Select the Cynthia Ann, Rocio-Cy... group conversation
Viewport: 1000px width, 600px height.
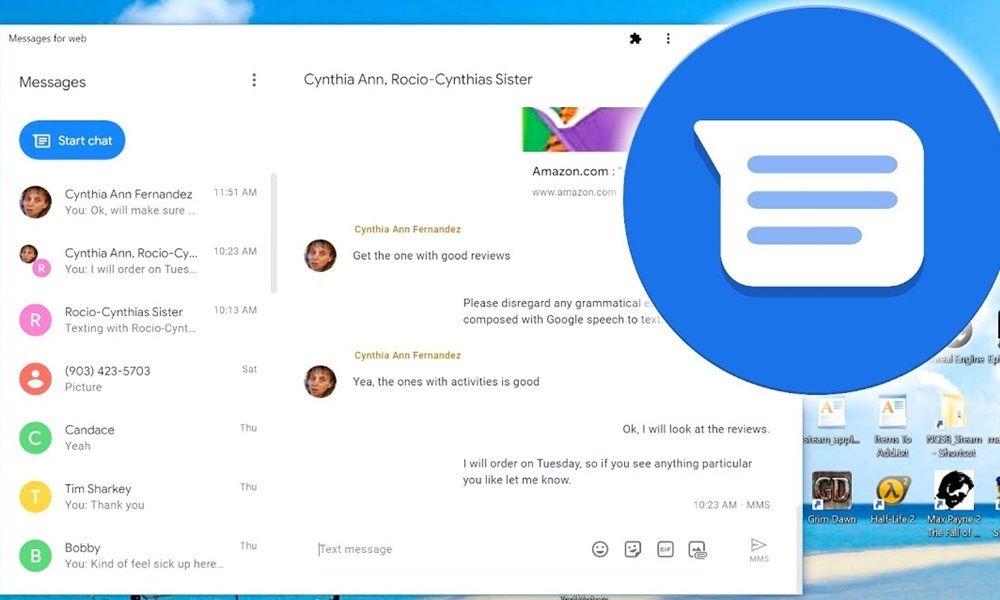(x=138, y=260)
